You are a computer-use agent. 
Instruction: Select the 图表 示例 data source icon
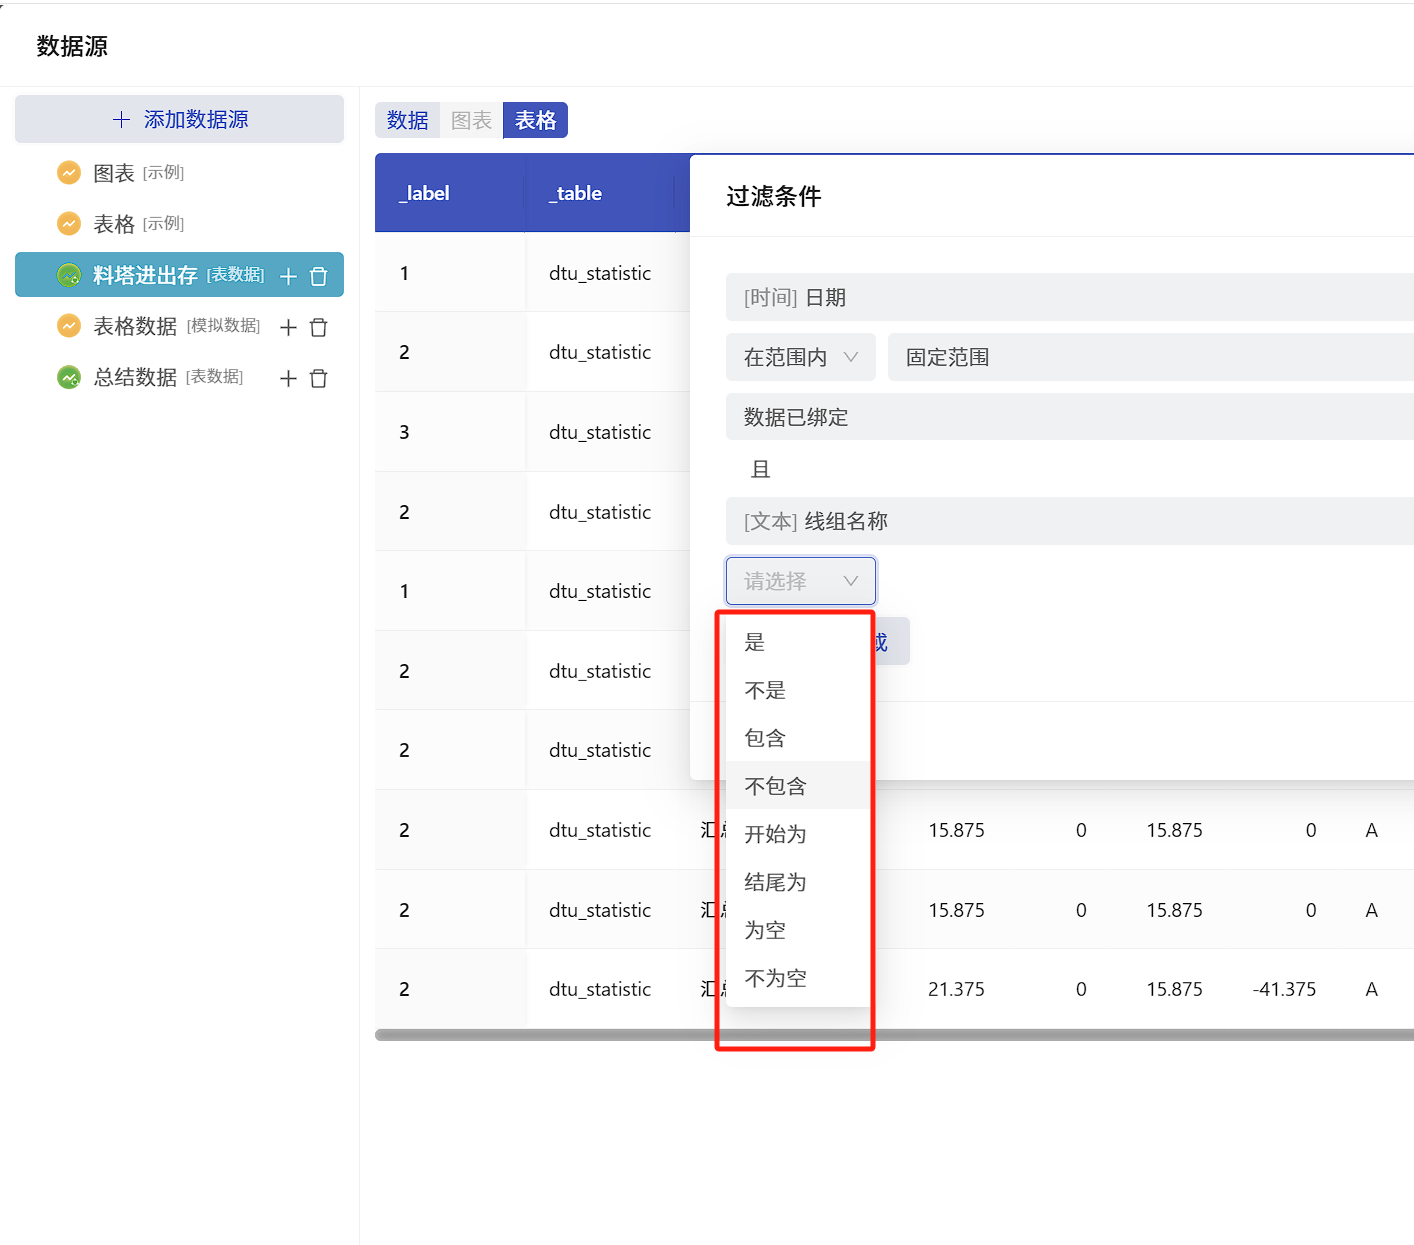69,173
